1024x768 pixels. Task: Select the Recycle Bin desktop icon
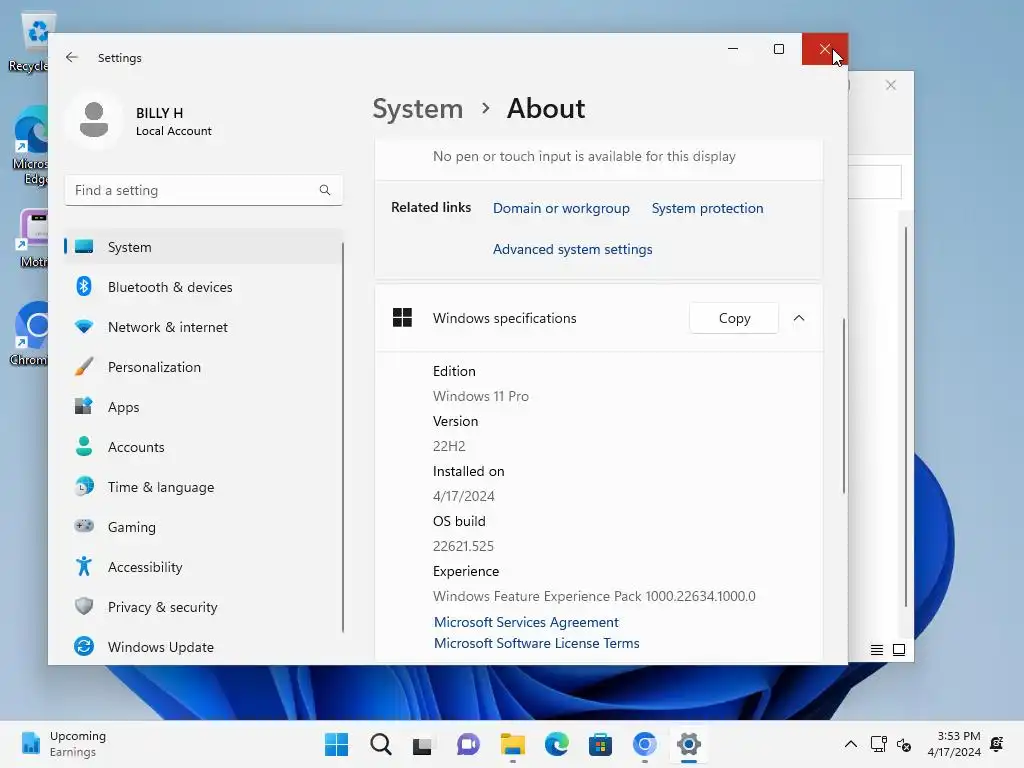click(x=29, y=42)
